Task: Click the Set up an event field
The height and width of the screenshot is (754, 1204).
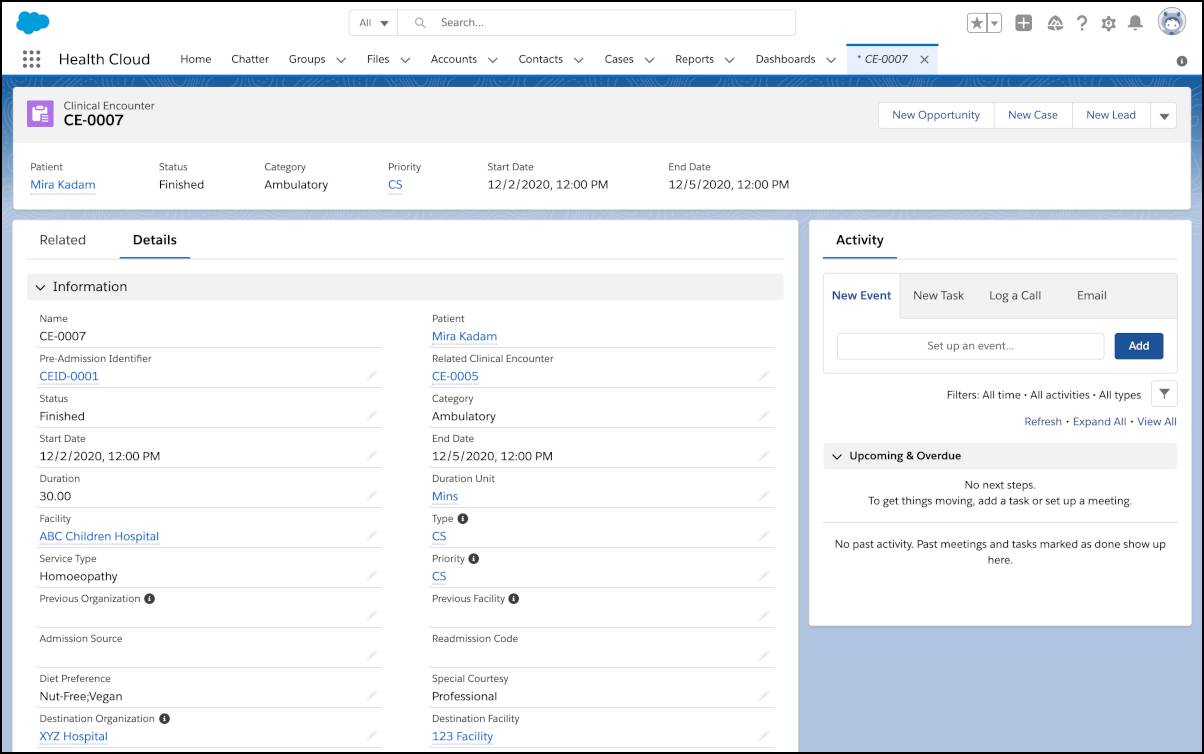Action: coord(971,346)
